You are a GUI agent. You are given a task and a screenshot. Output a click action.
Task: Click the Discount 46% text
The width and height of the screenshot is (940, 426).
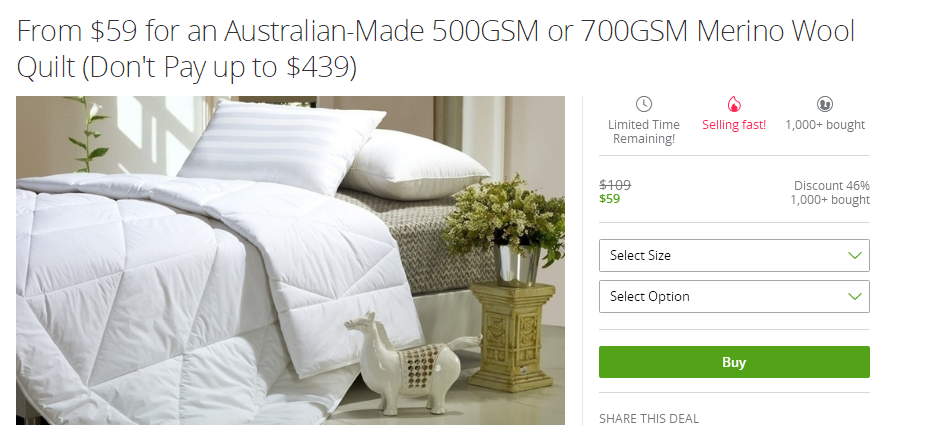point(831,185)
